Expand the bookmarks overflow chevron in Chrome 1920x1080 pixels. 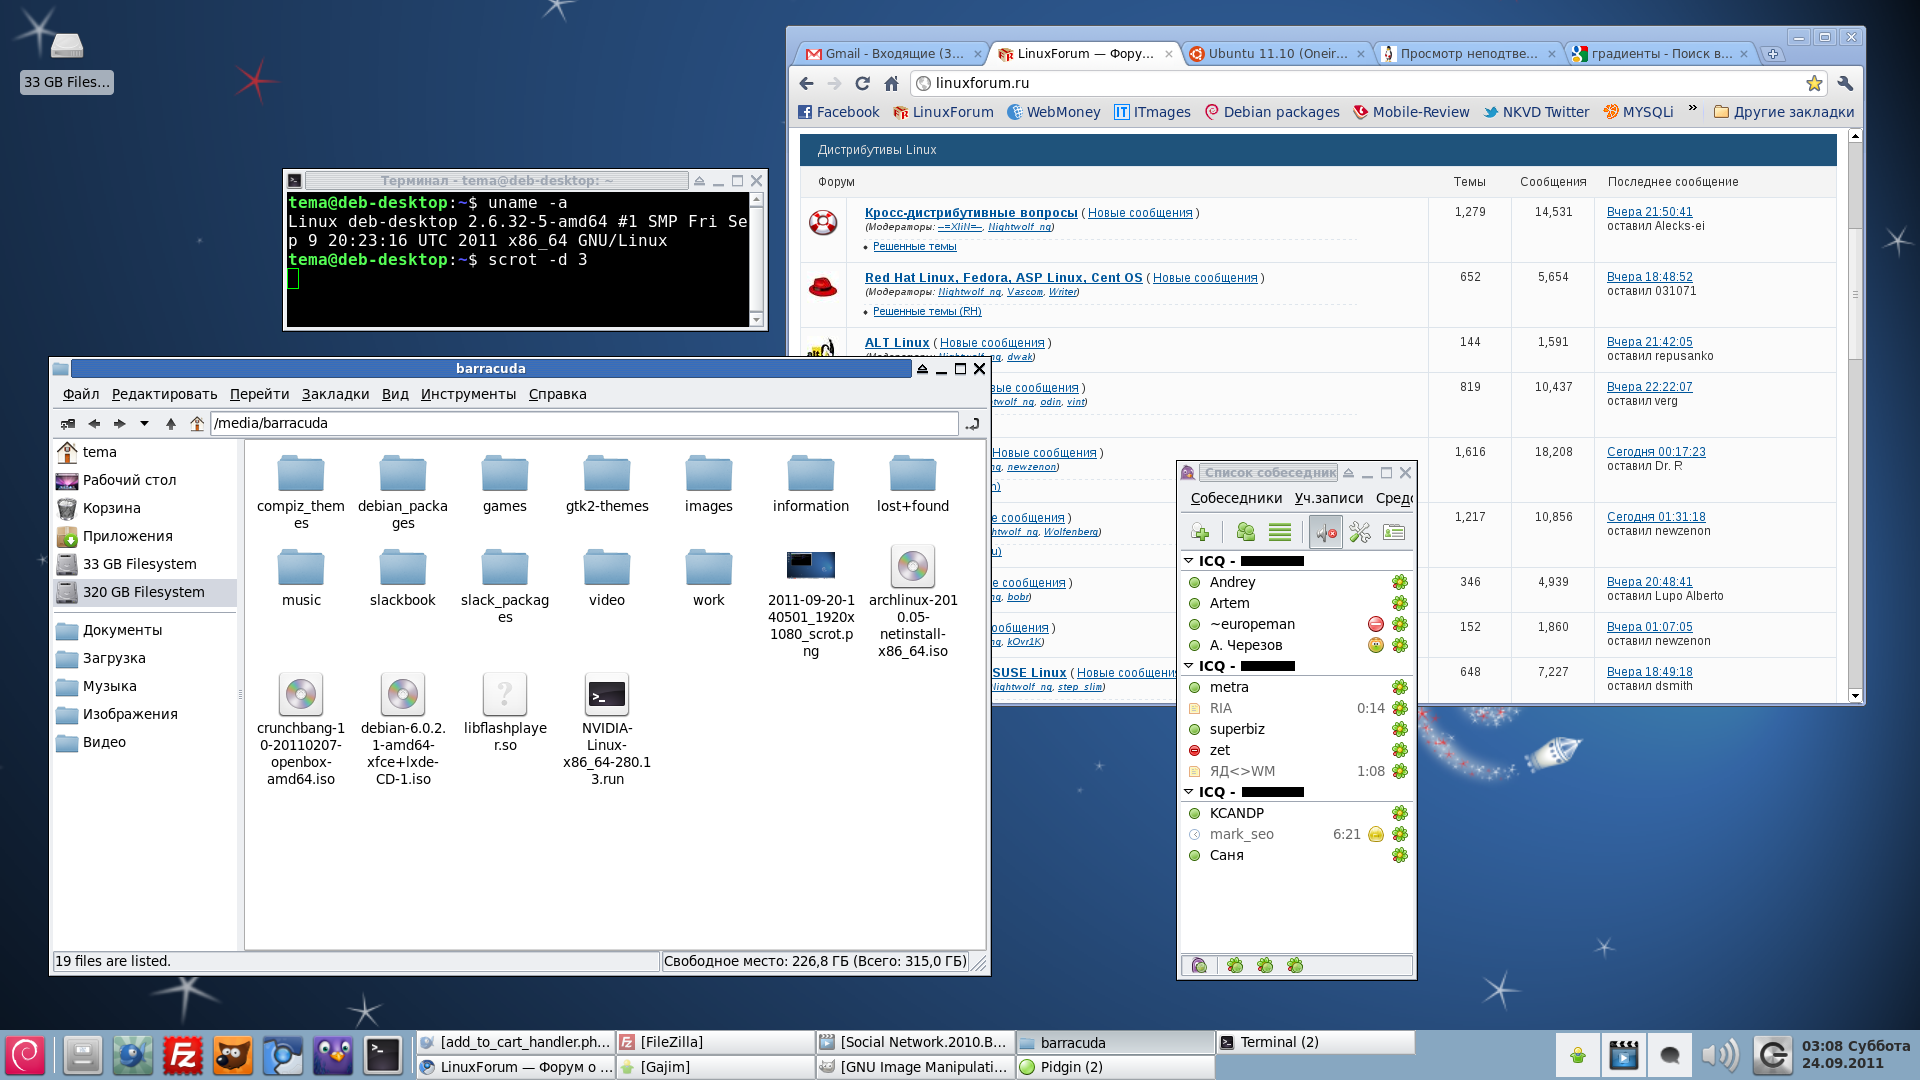click(x=1692, y=109)
